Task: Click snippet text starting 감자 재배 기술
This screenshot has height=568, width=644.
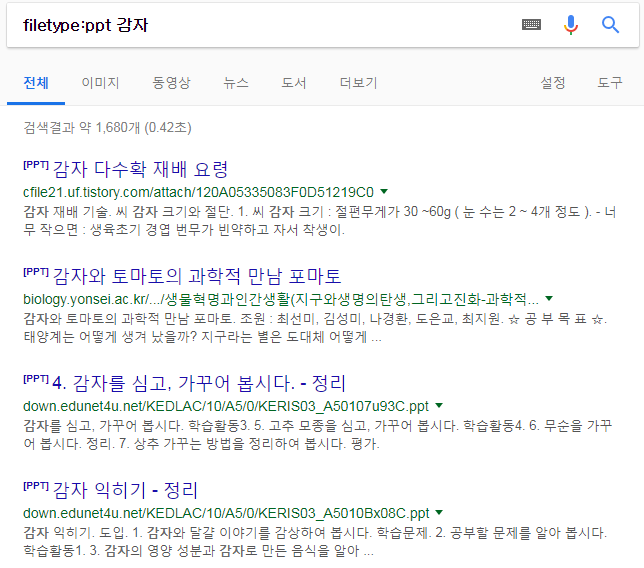Action: [x=320, y=221]
